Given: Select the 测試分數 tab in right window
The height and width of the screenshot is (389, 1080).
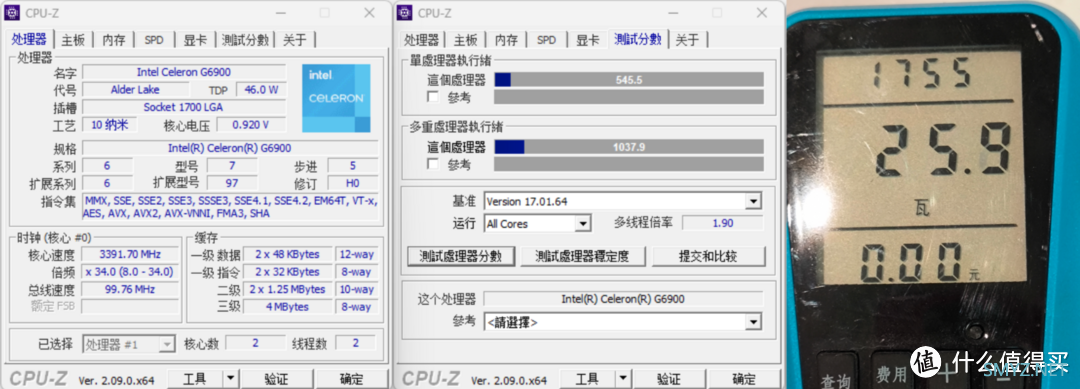Looking at the screenshot, I should click(x=638, y=39).
